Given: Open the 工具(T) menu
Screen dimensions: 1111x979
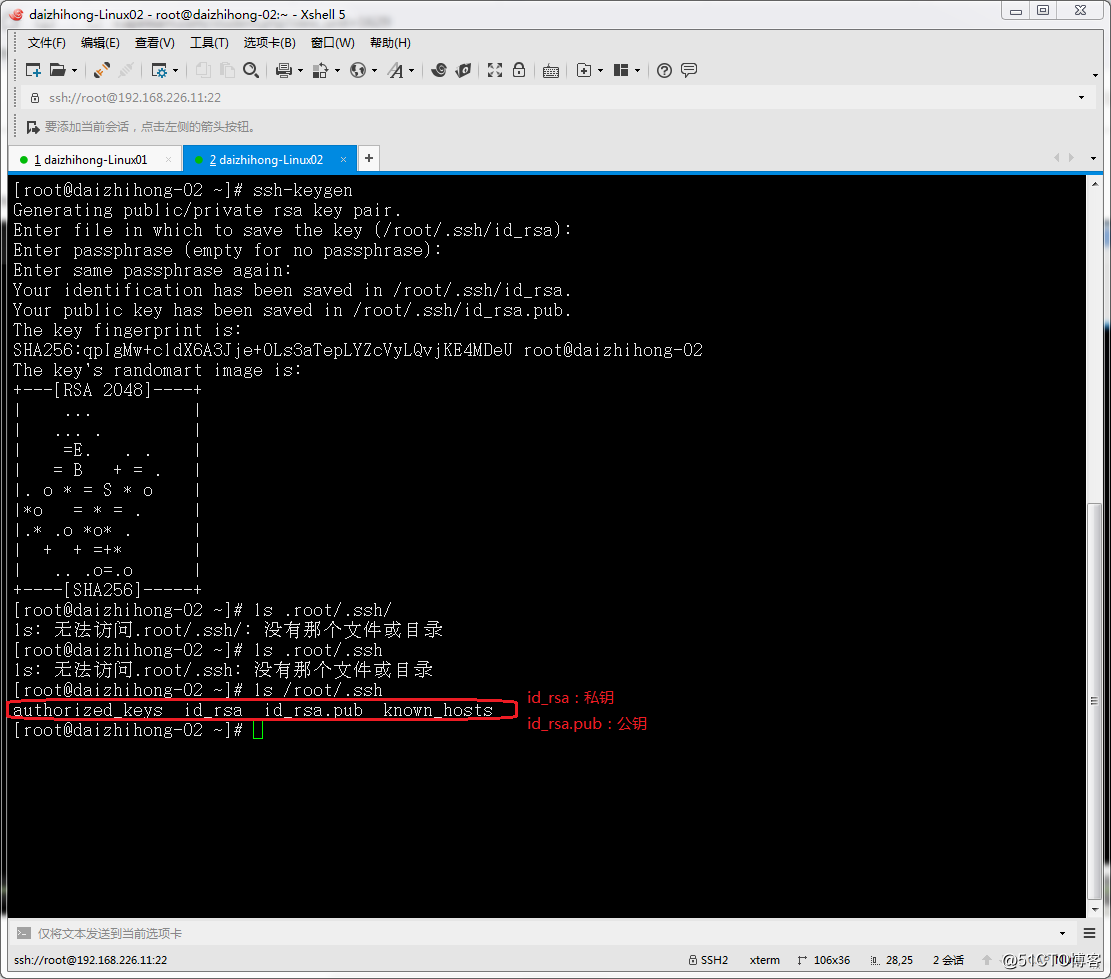Looking at the screenshot, I should coord(209,43).
